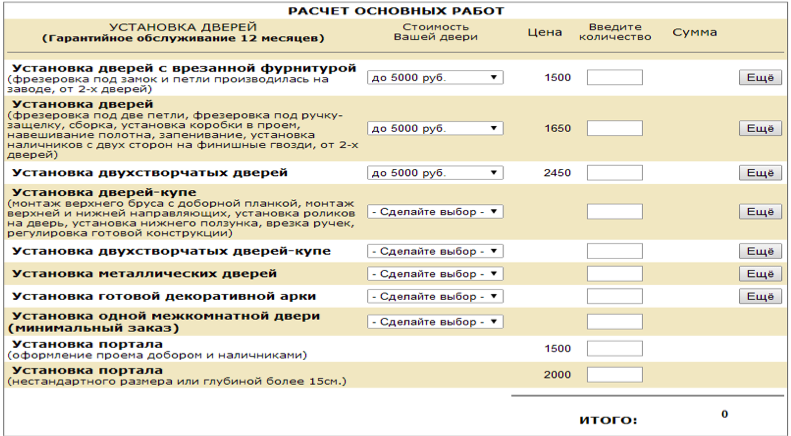Click 'Ещё' button for doors with врезанной фурнитурой

tap(760, 78)
